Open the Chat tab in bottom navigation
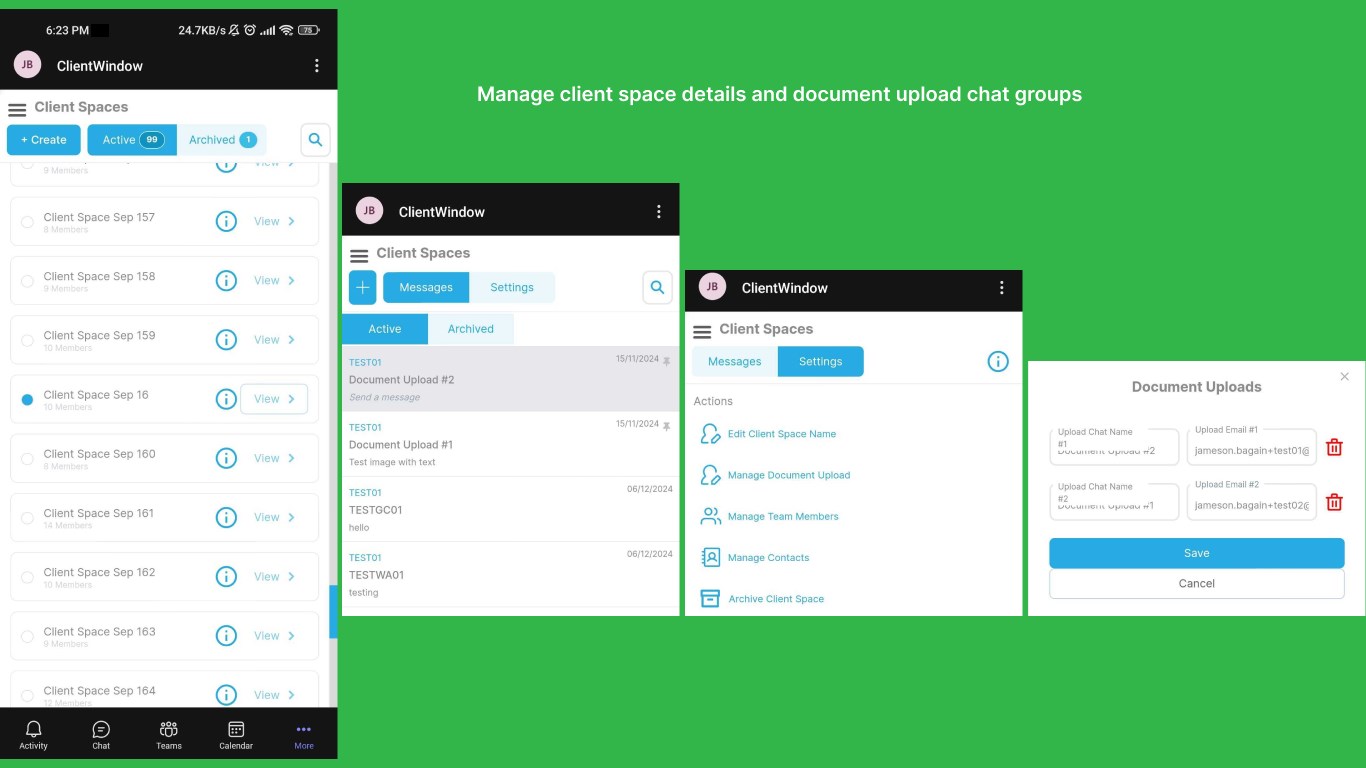Screen dimensions: 1366x768 coord(101,734)
